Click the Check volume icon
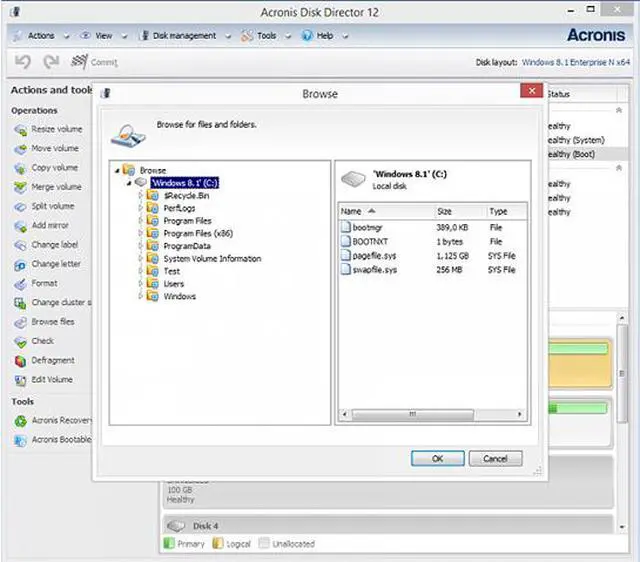Image resolution: width=640 pixels, height=562 pixels. pos(20,341)
